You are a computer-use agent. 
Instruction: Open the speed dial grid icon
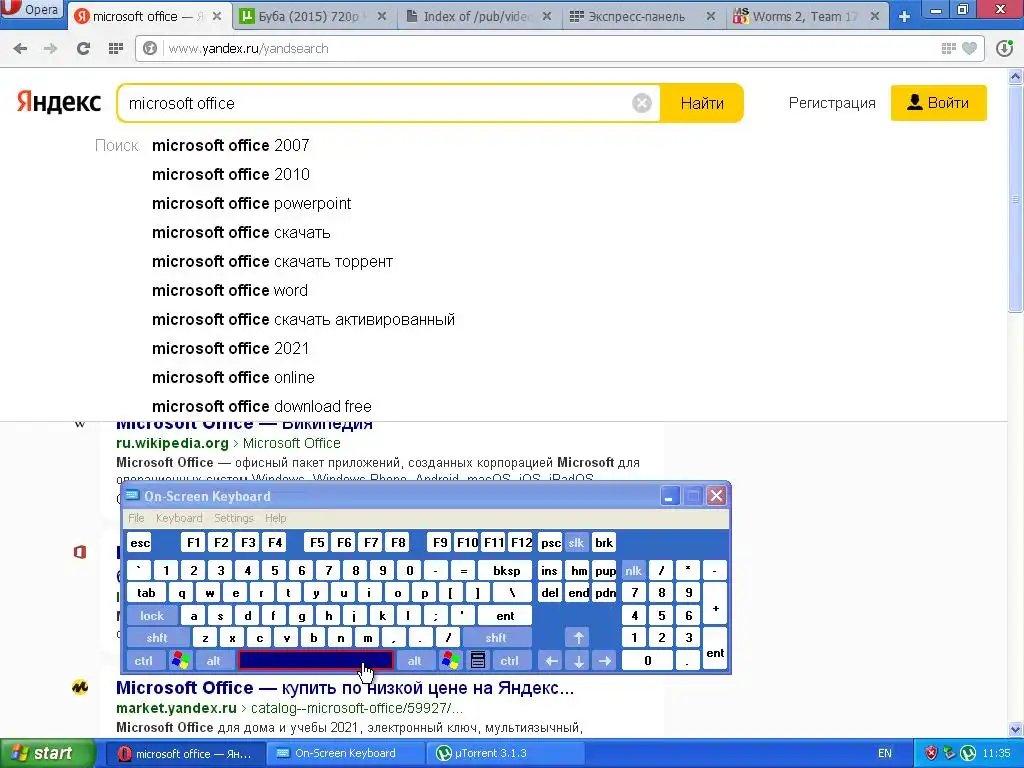(116, 48)
